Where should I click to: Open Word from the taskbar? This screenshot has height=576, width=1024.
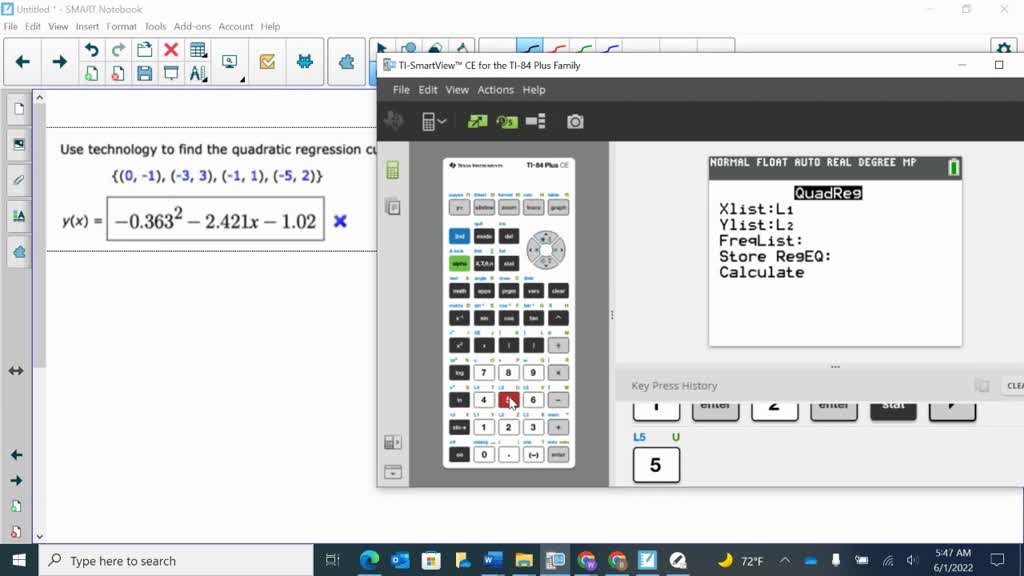pyautogui.click(x=493, y=560)
